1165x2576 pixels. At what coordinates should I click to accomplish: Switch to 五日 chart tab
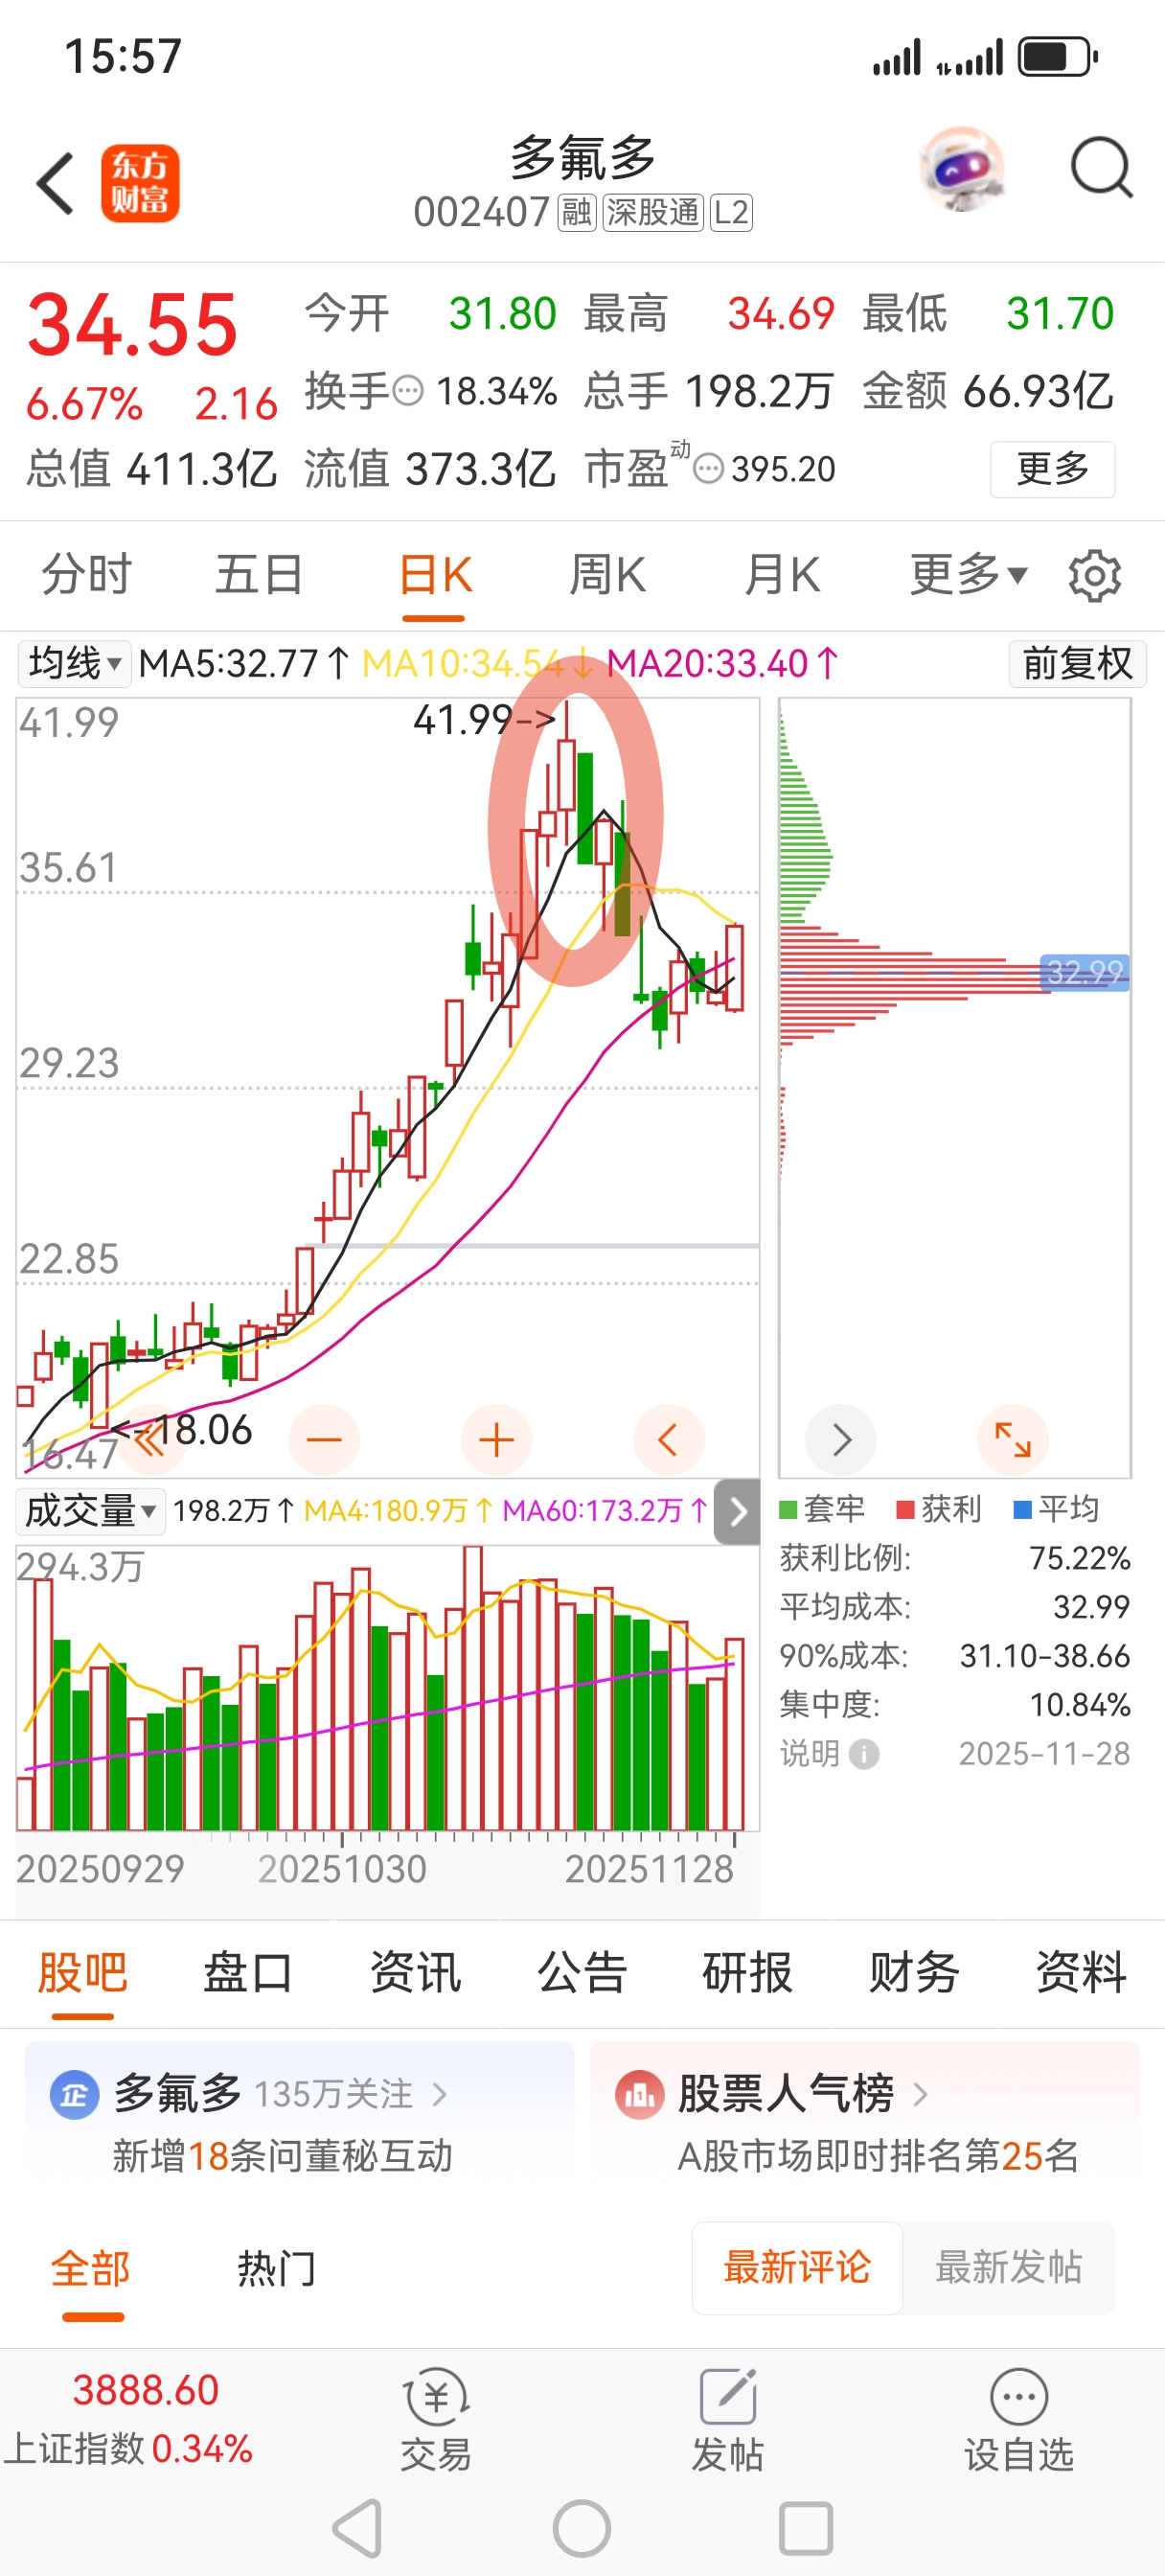click(259, 575)
